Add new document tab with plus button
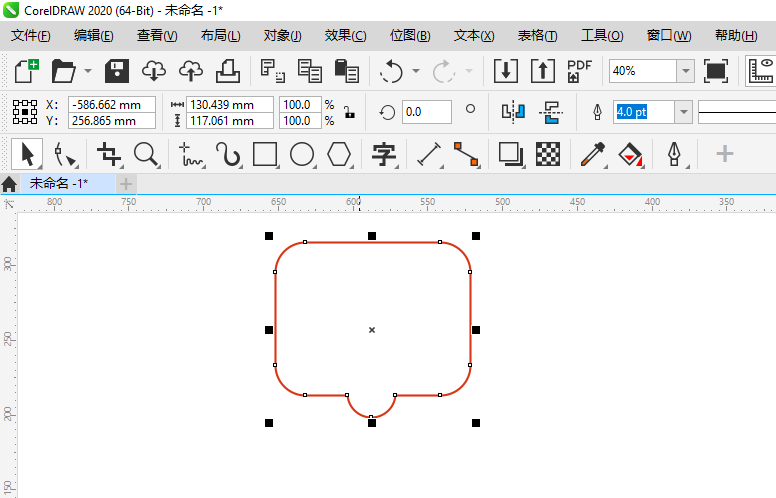The height and width of the screenshot is (498, 776). 126,184
